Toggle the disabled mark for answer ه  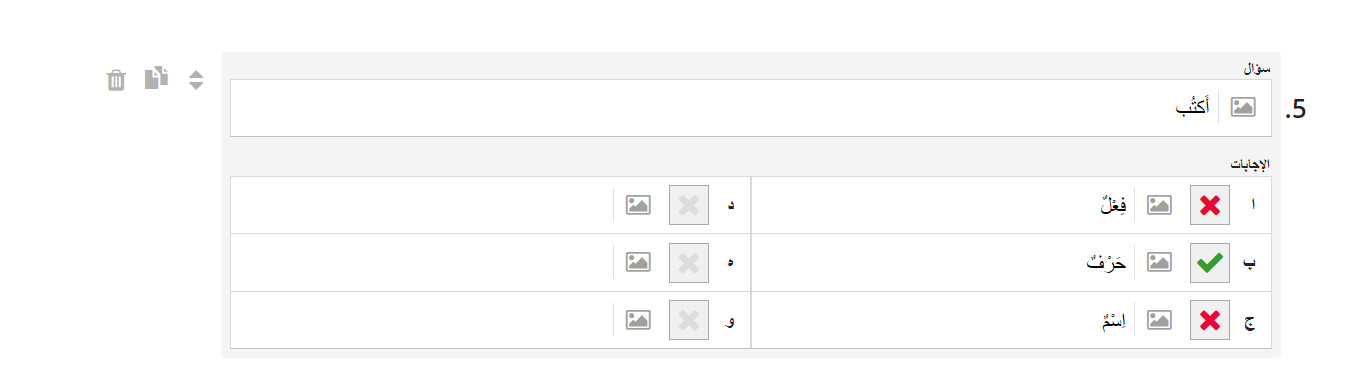[x=689, y=262]
